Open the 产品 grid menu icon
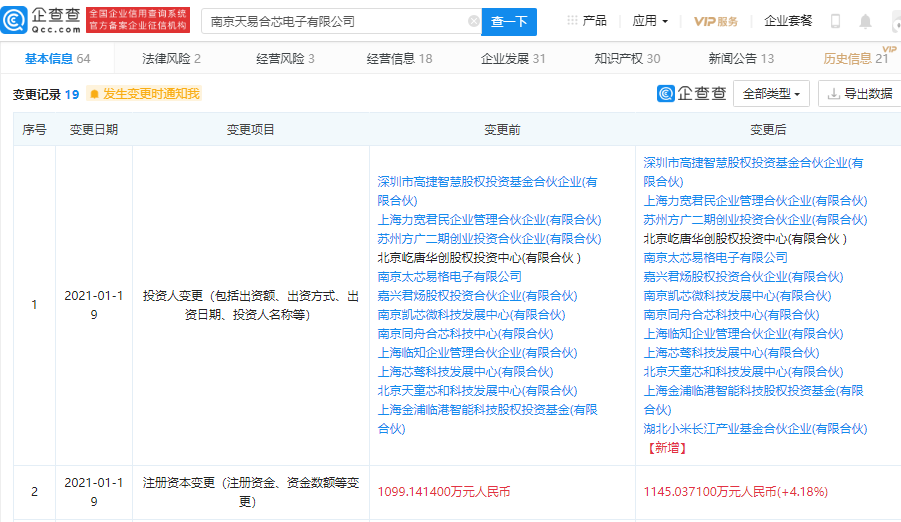The width and height of the screenshot is (901, 522). [572, 21]
